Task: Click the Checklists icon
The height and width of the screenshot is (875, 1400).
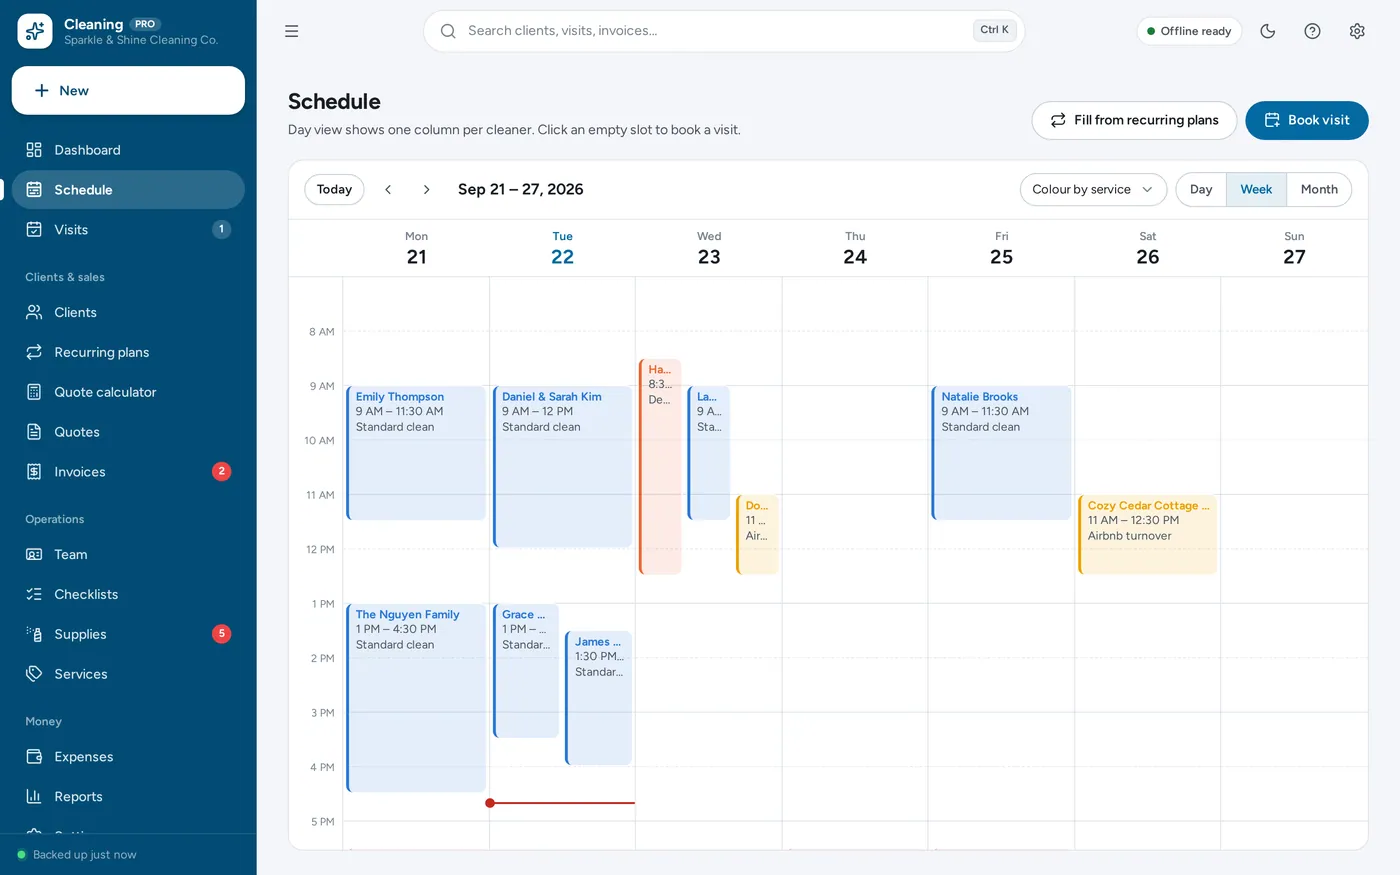Action: (34, 594)
